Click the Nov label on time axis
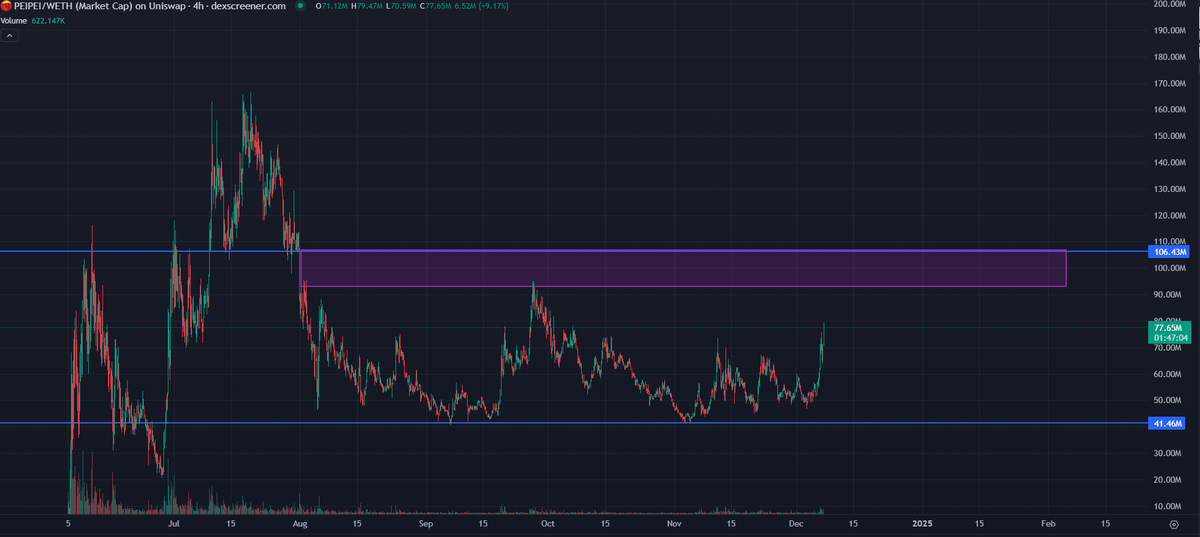Screen dimensions: 1200x537 [674, 523]
